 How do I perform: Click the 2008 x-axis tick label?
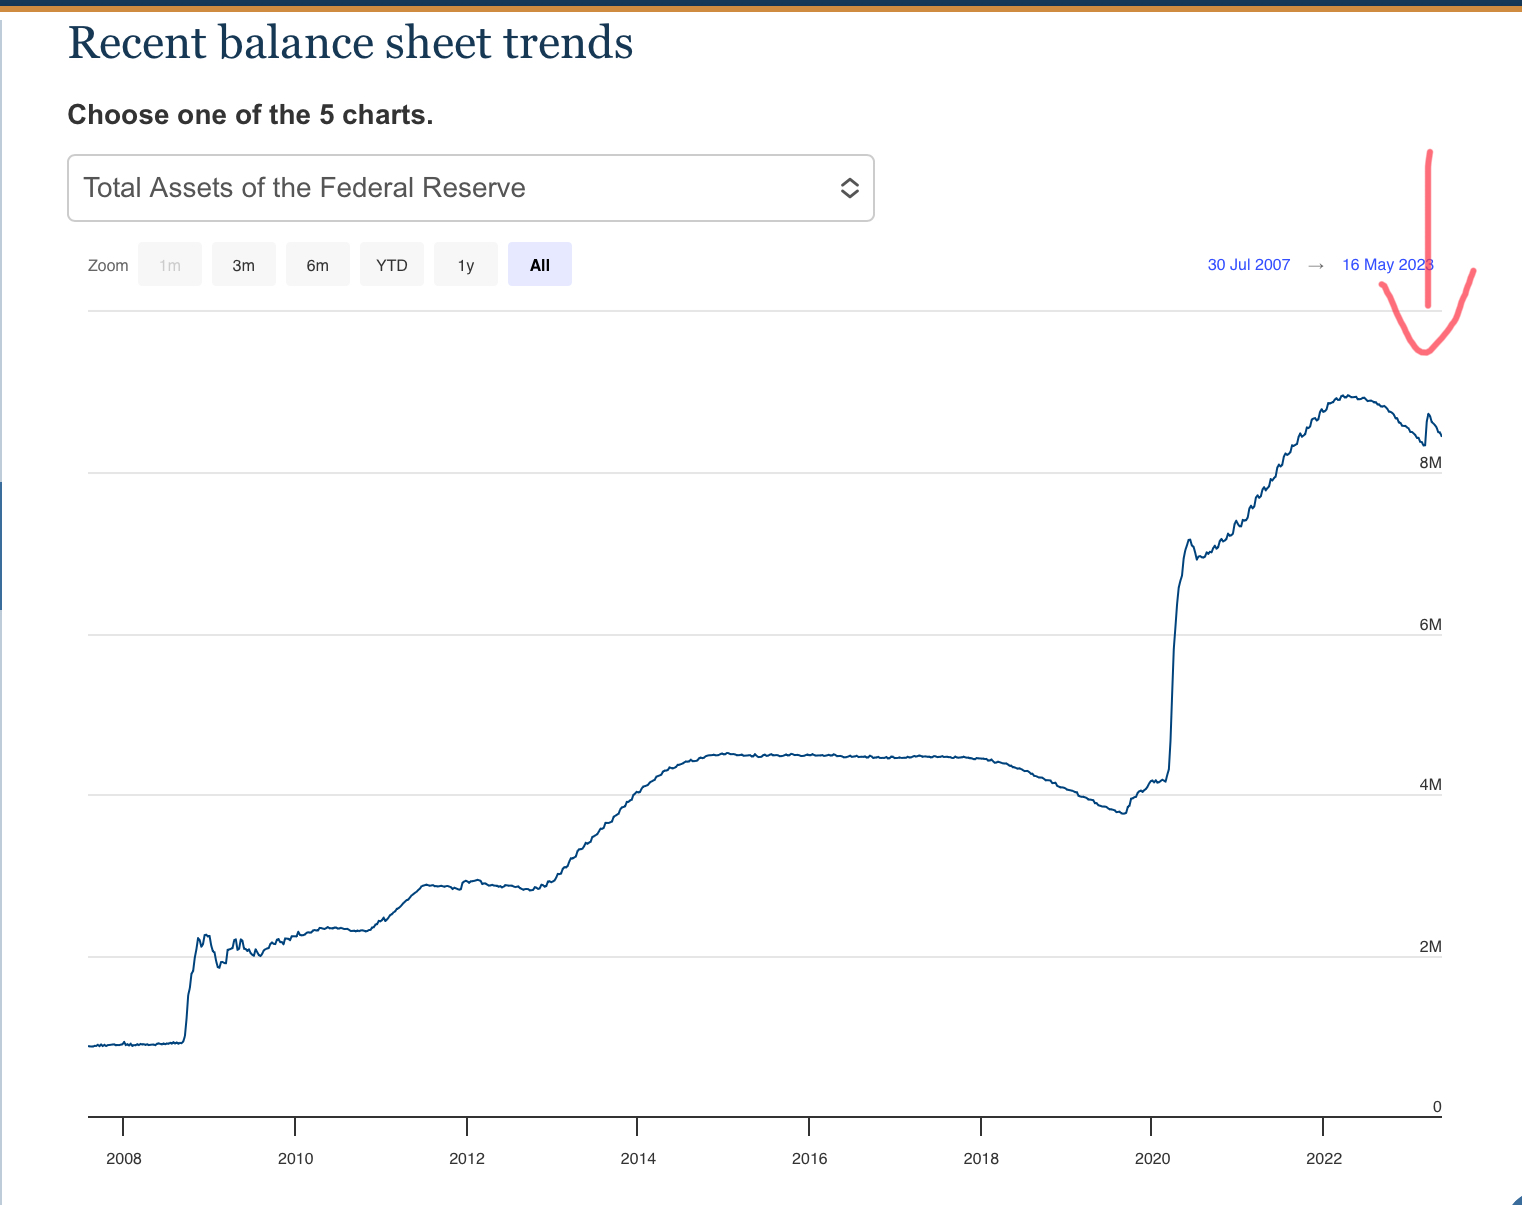124,1158
